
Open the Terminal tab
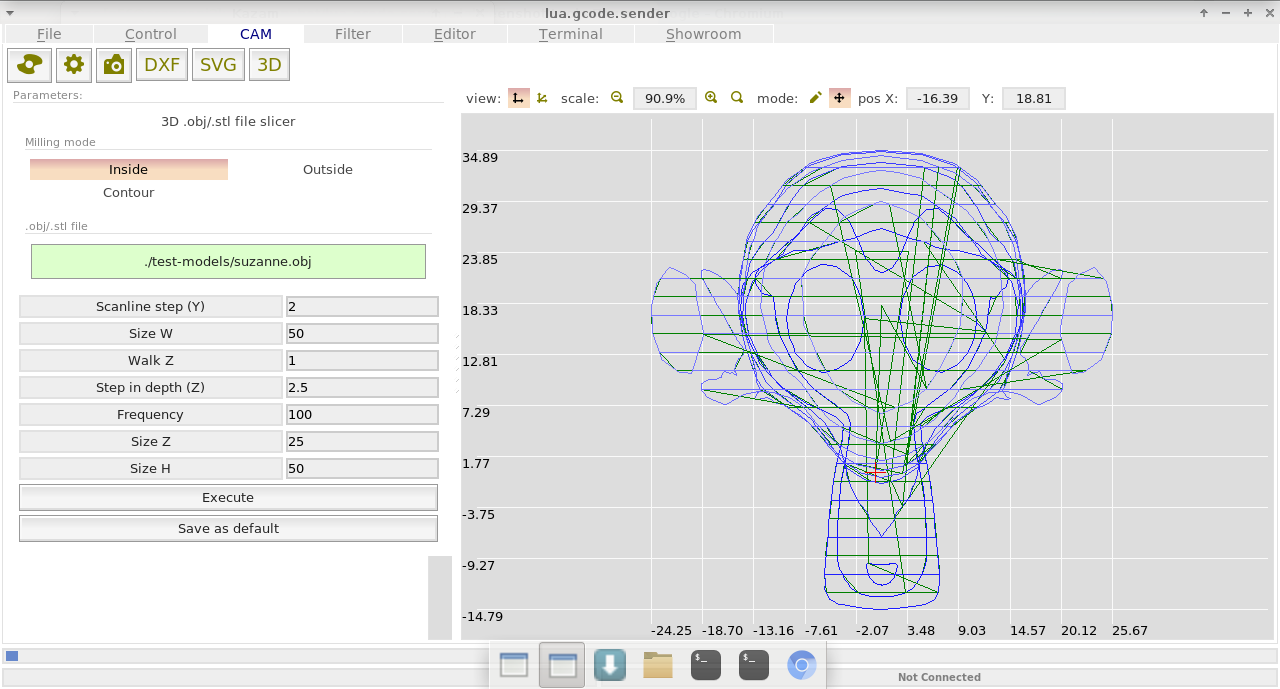(x=571, y=34)
